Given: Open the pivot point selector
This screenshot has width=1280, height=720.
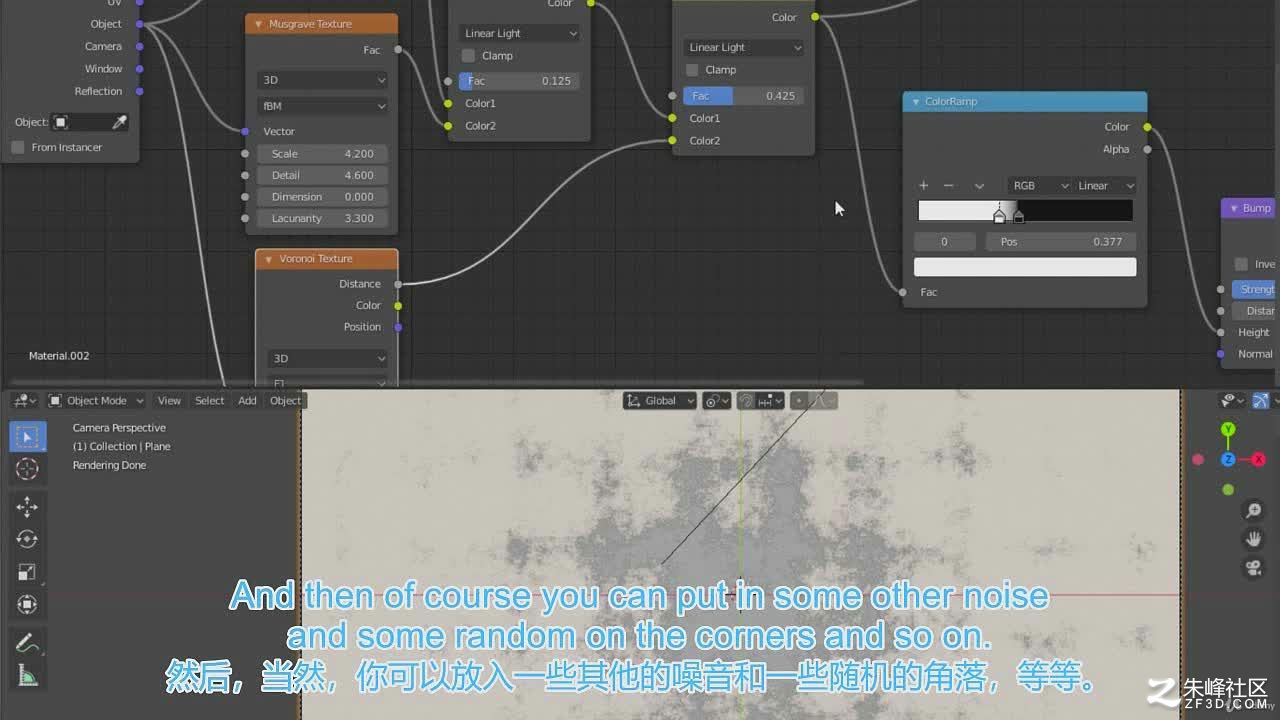Looking at the screenshot, I should [716, 400].
